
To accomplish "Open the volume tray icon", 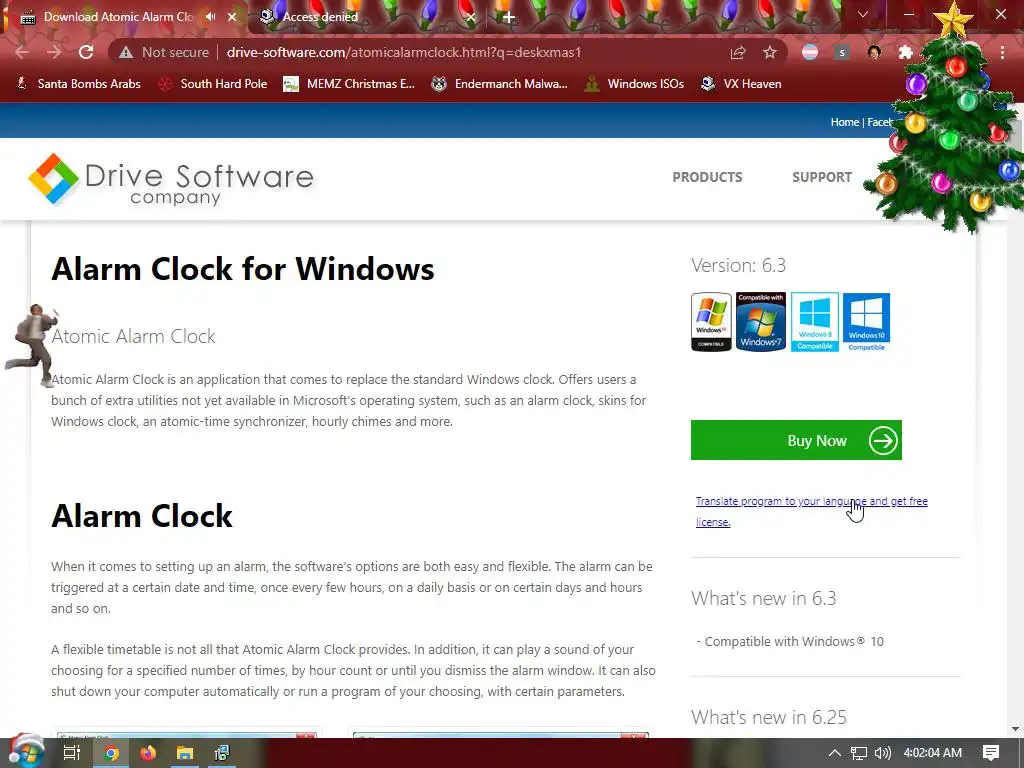I will [882, 753].
